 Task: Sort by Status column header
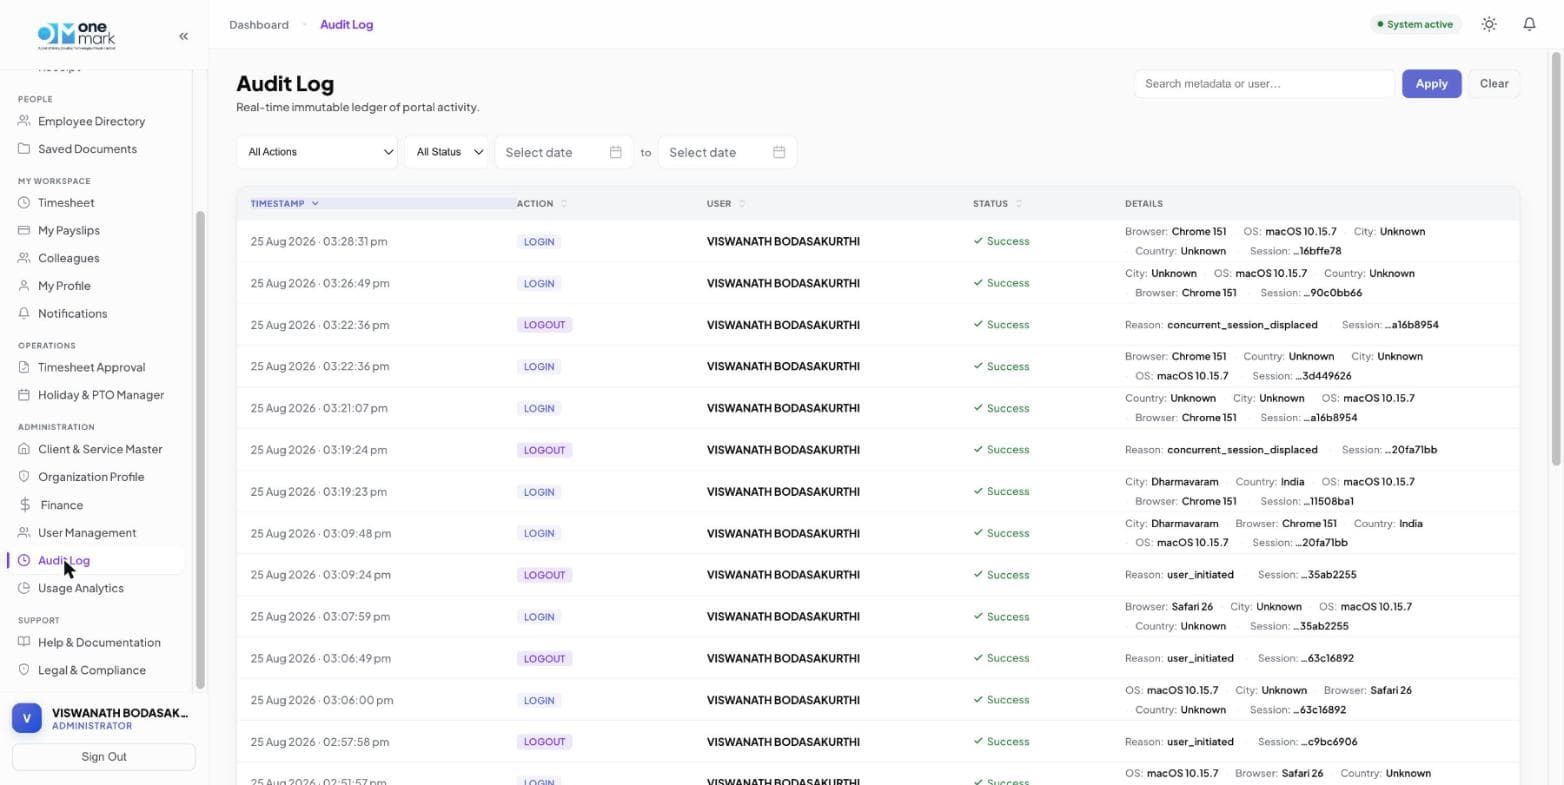pos(997,203)
